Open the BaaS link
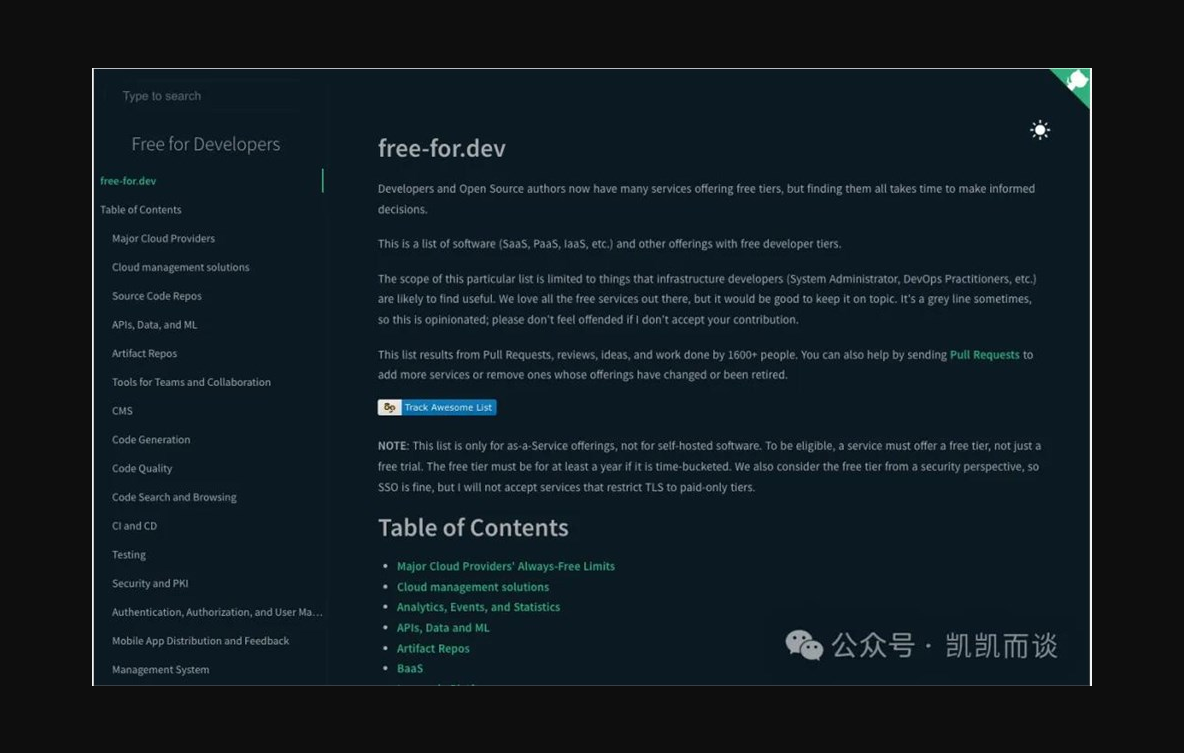This screenshot has width=1184, height=753. coord(409,668)
